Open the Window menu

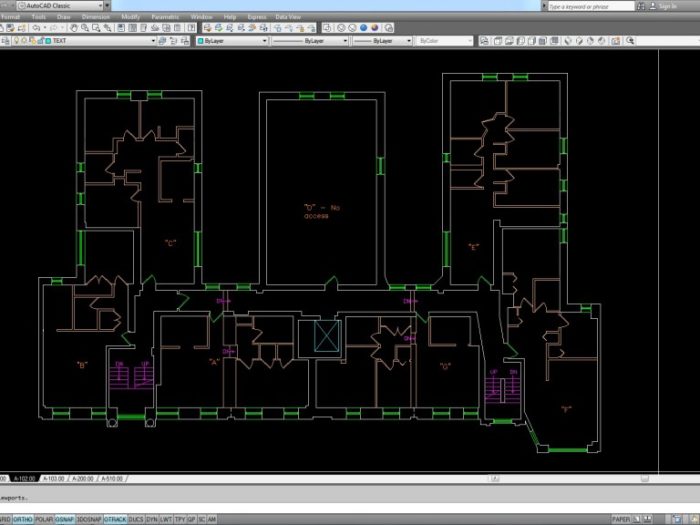(201, 17)
